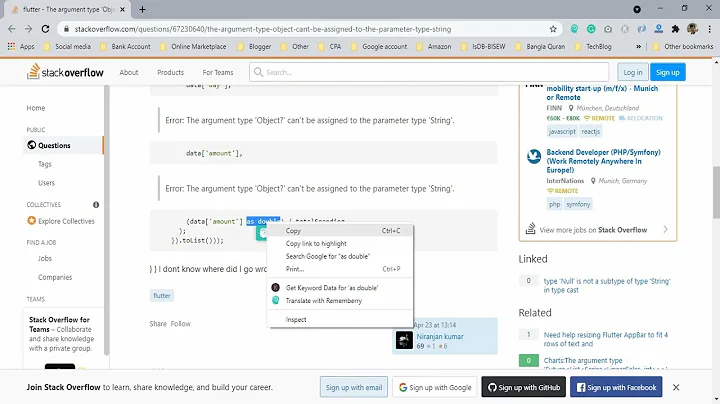Screen dimensions: 720x404
Task: Open Companies in the sidebar
Action: click(x=55, y=277)
